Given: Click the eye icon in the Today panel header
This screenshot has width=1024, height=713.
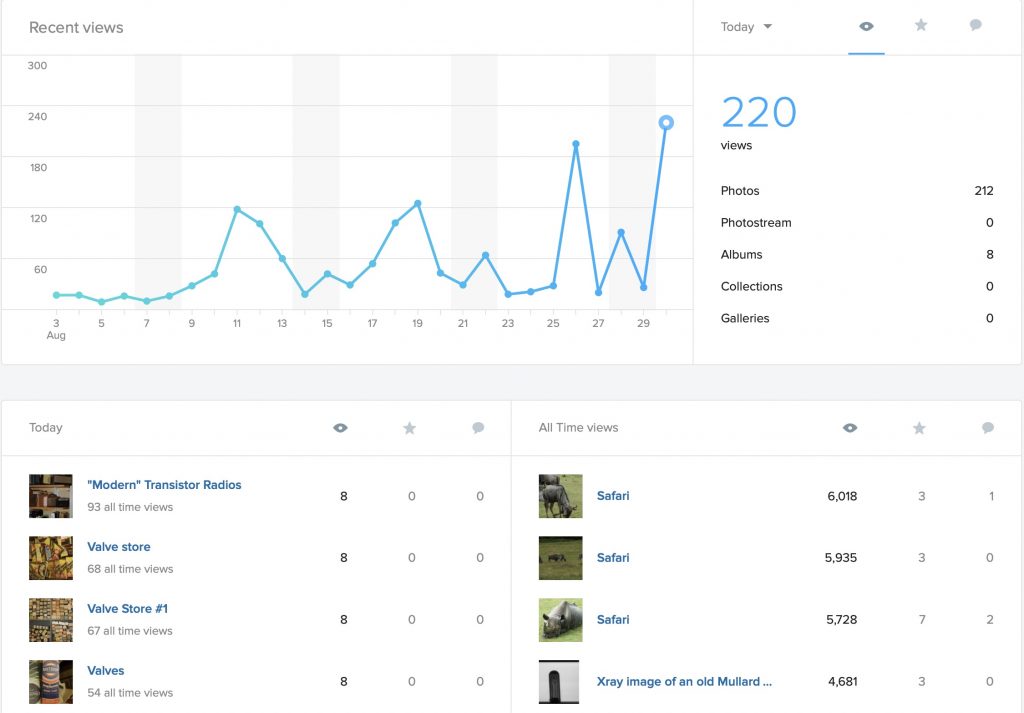Looking at the screenshot, I should tap(340, 428).
